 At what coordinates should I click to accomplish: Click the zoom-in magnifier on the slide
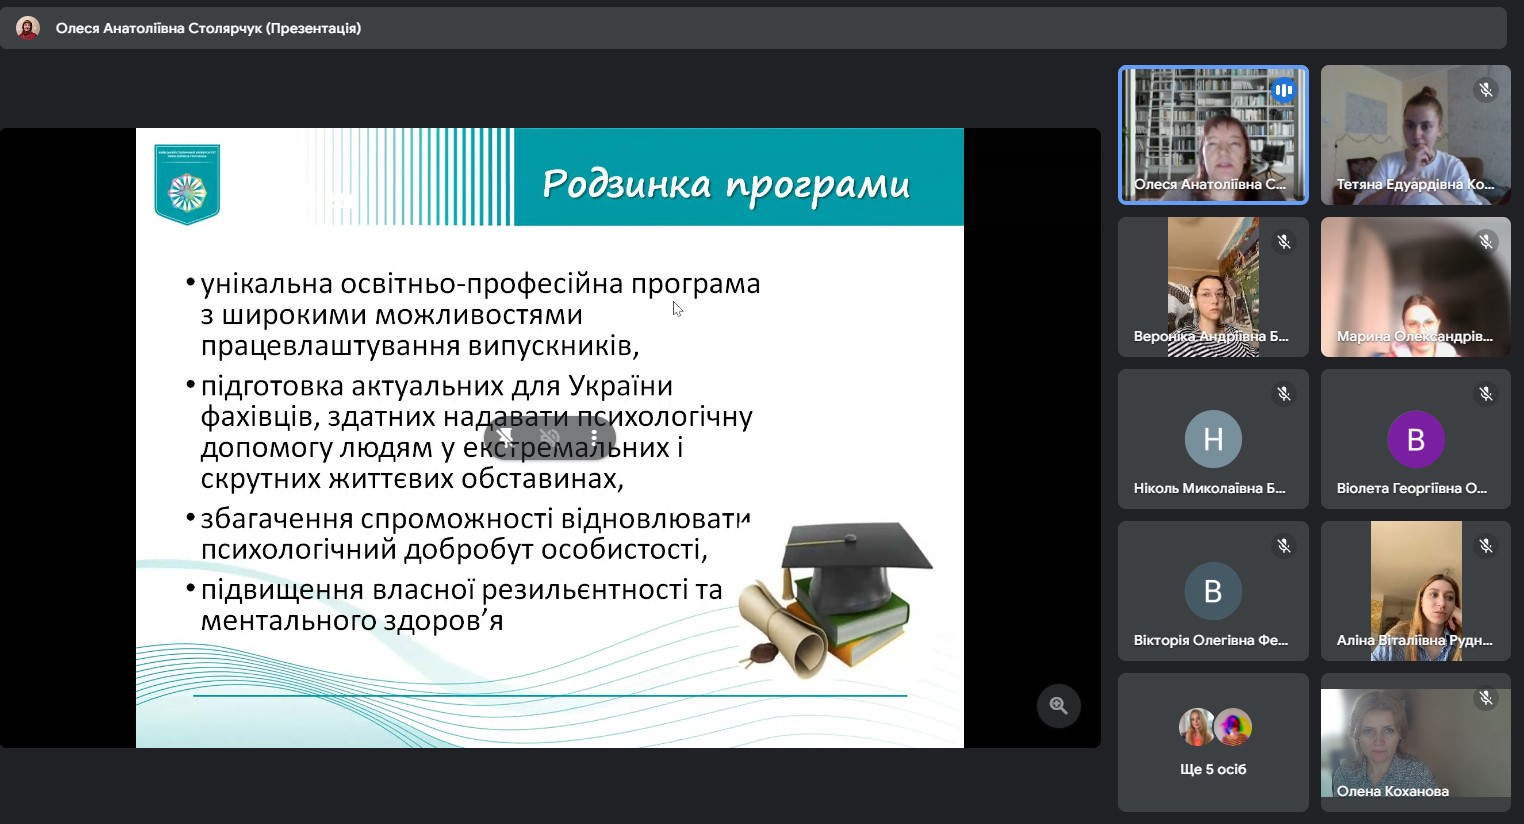click(x=1058, y=706)
